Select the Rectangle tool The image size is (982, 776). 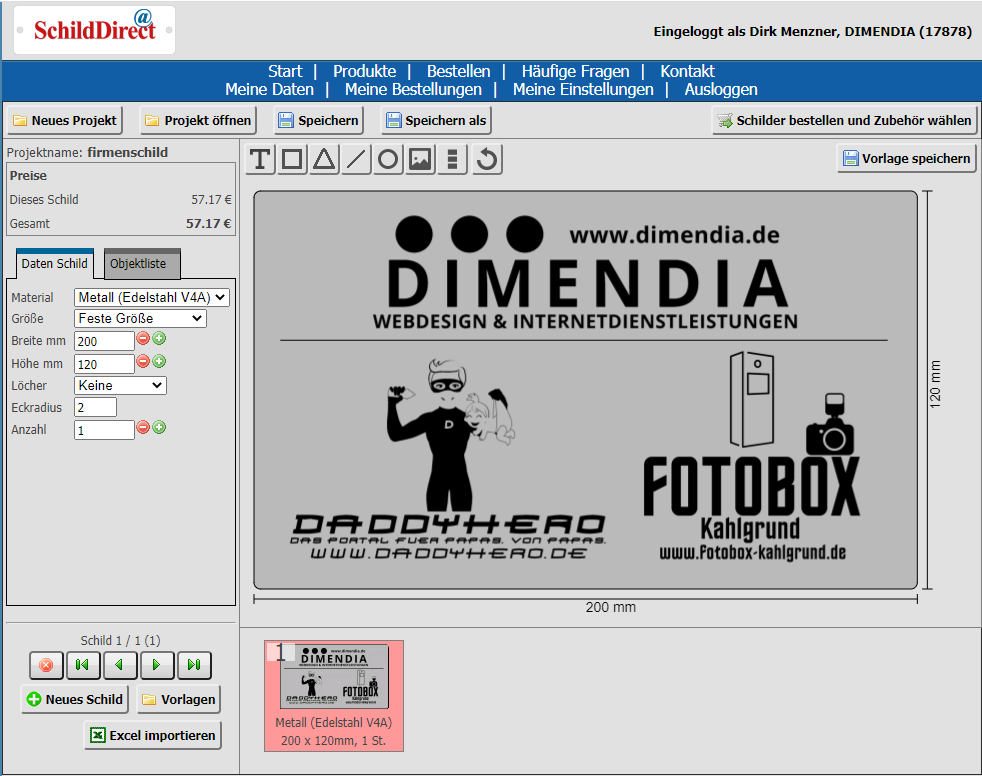[292, 159]
